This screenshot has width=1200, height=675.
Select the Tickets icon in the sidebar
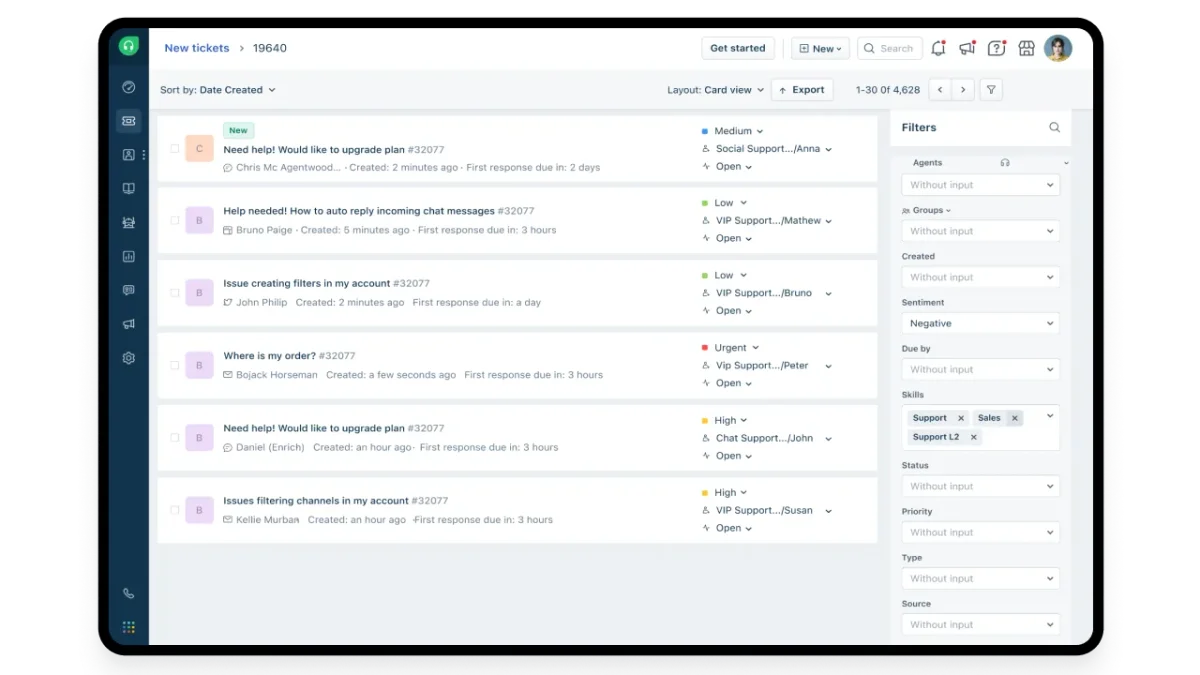pyautogui.click(x=128, y=120)
